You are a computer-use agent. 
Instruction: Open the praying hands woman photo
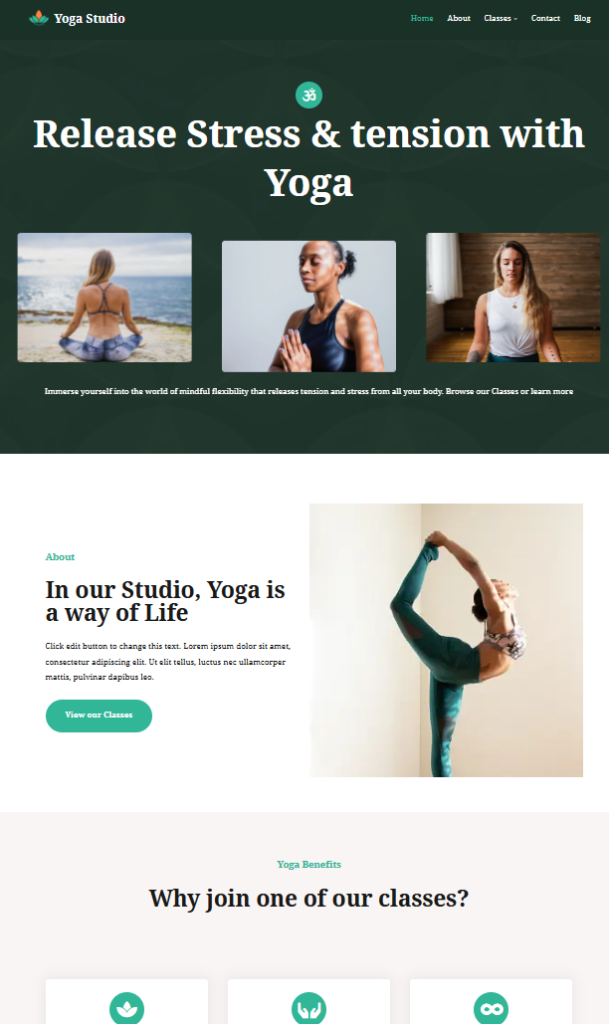(309, 306)
